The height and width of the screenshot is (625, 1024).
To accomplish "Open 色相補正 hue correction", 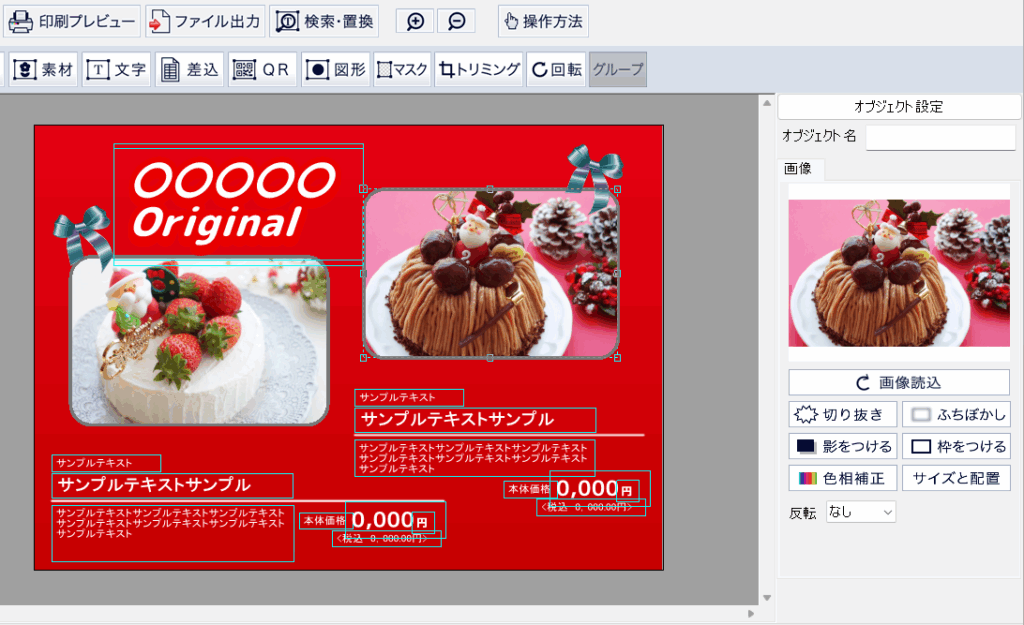I will pyautogui.click(x=841, y=478).
